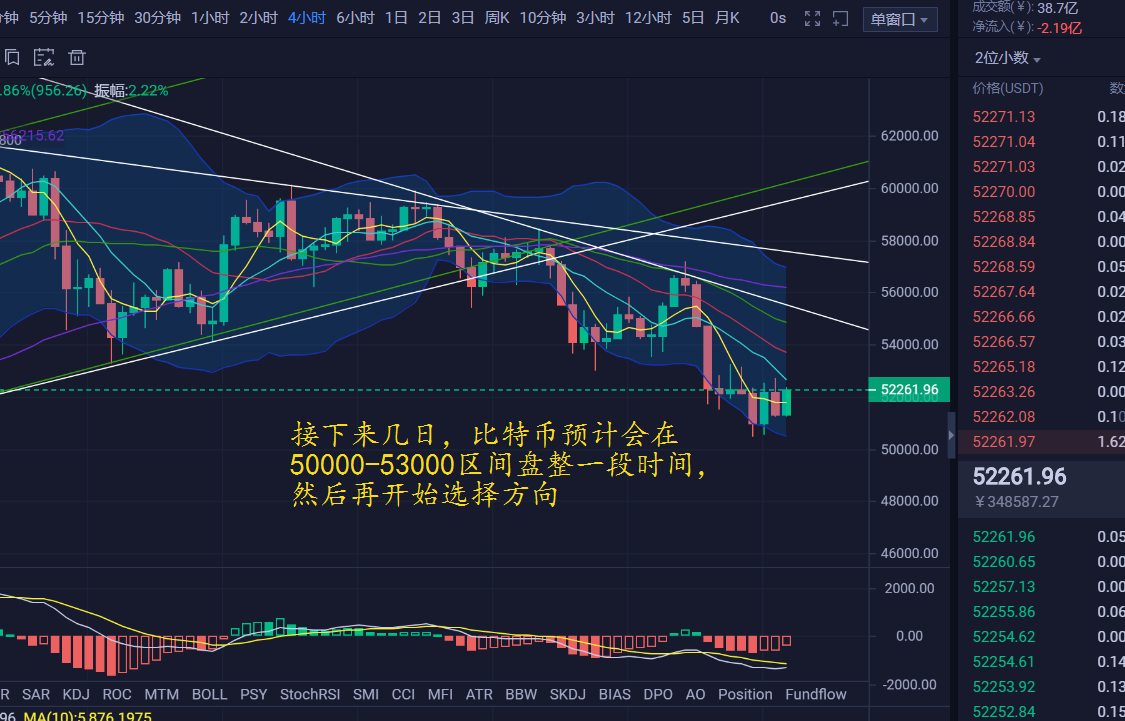Click the bookmark-shaped icon in chart toolbar

[12, 58]
